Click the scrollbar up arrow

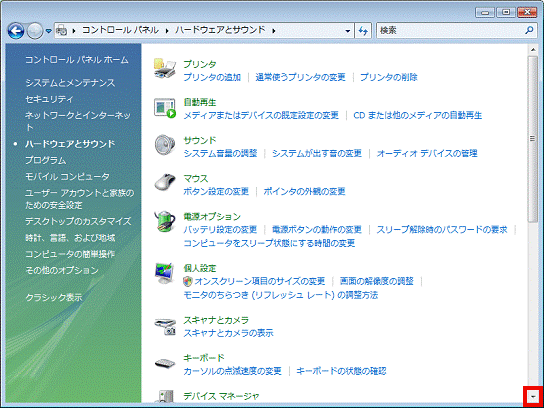point(533,50)
